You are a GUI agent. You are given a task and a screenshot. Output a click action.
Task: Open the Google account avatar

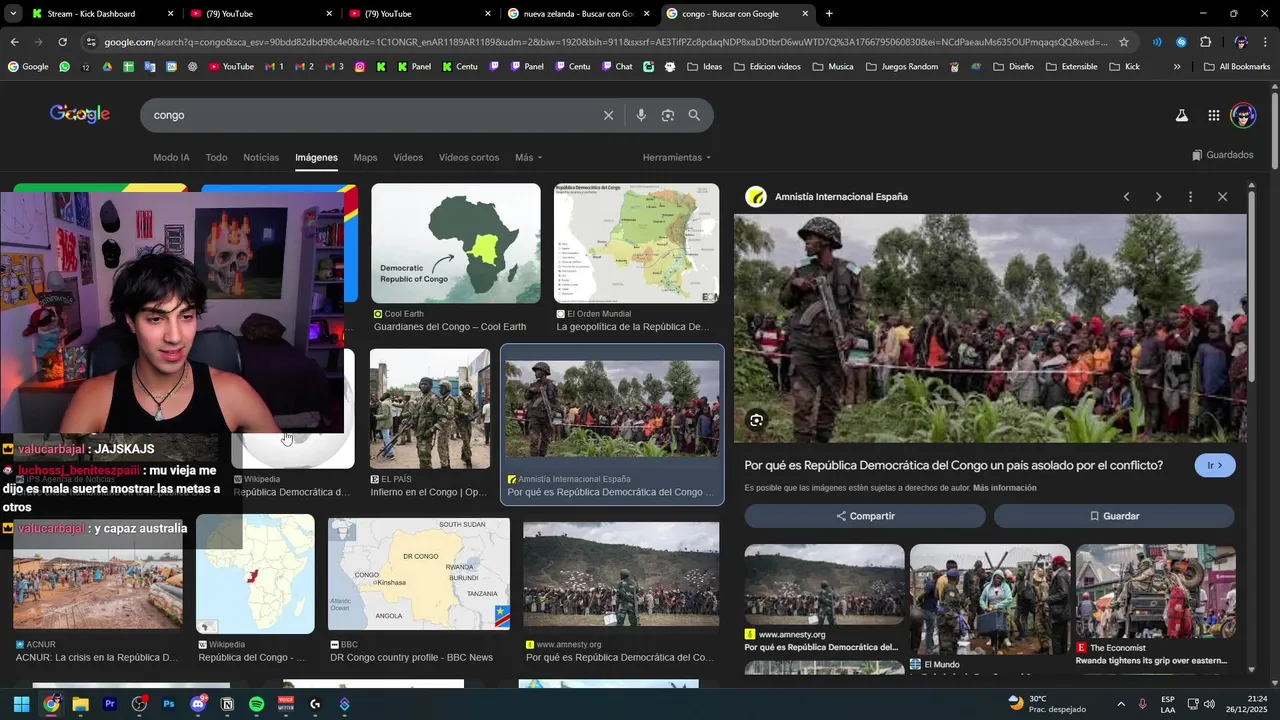tap(1243, 115)
